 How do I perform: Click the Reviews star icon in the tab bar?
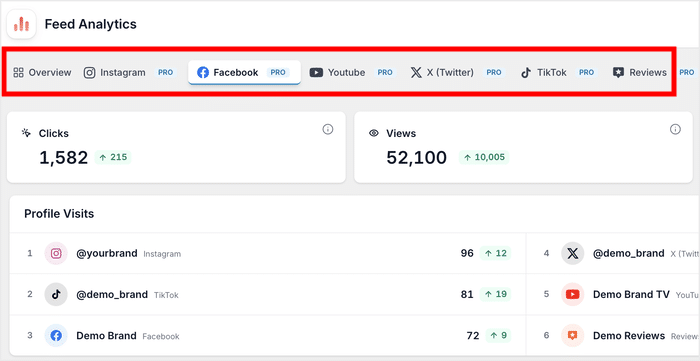pyautogui.click(x=618, y=73)
